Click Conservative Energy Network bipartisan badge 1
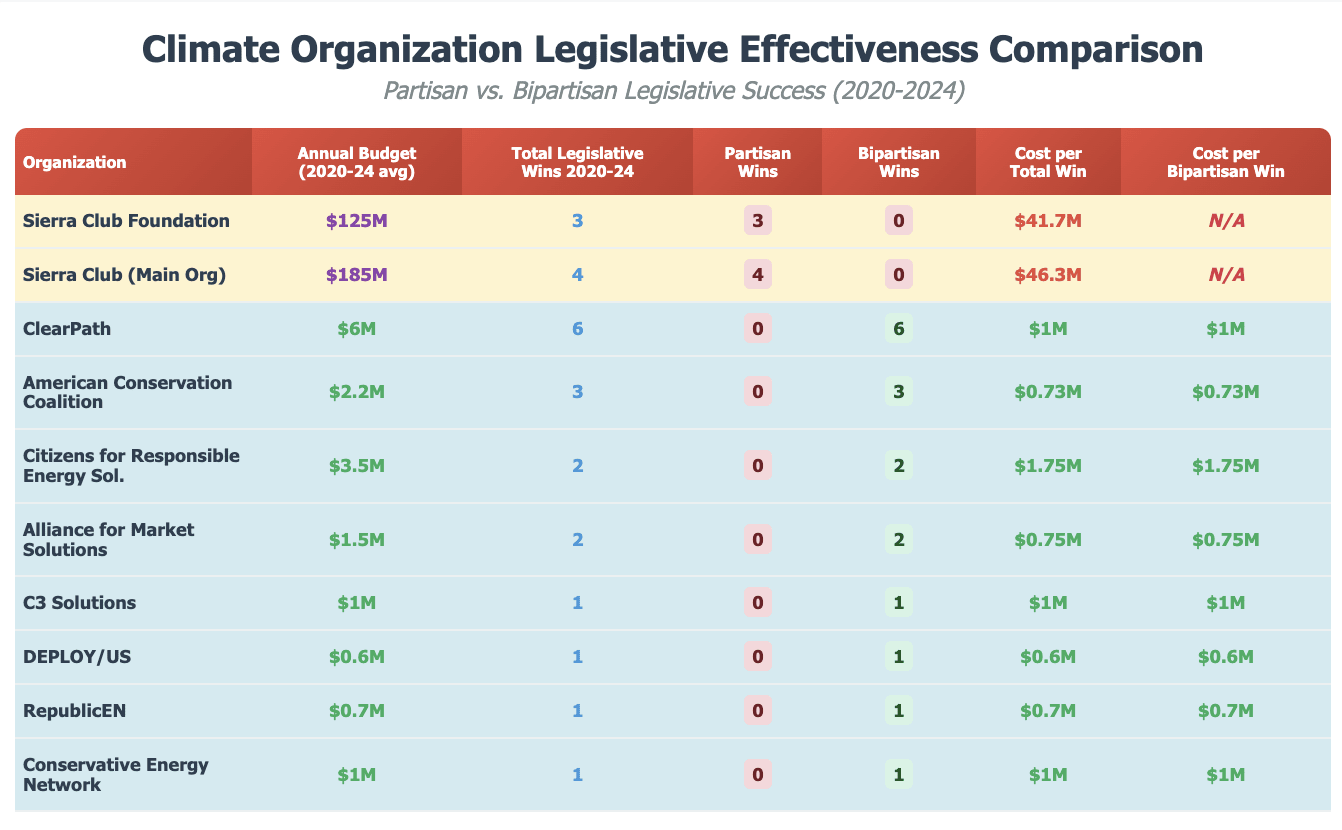Screen dimensions: 1342x830 click(899, 774)
